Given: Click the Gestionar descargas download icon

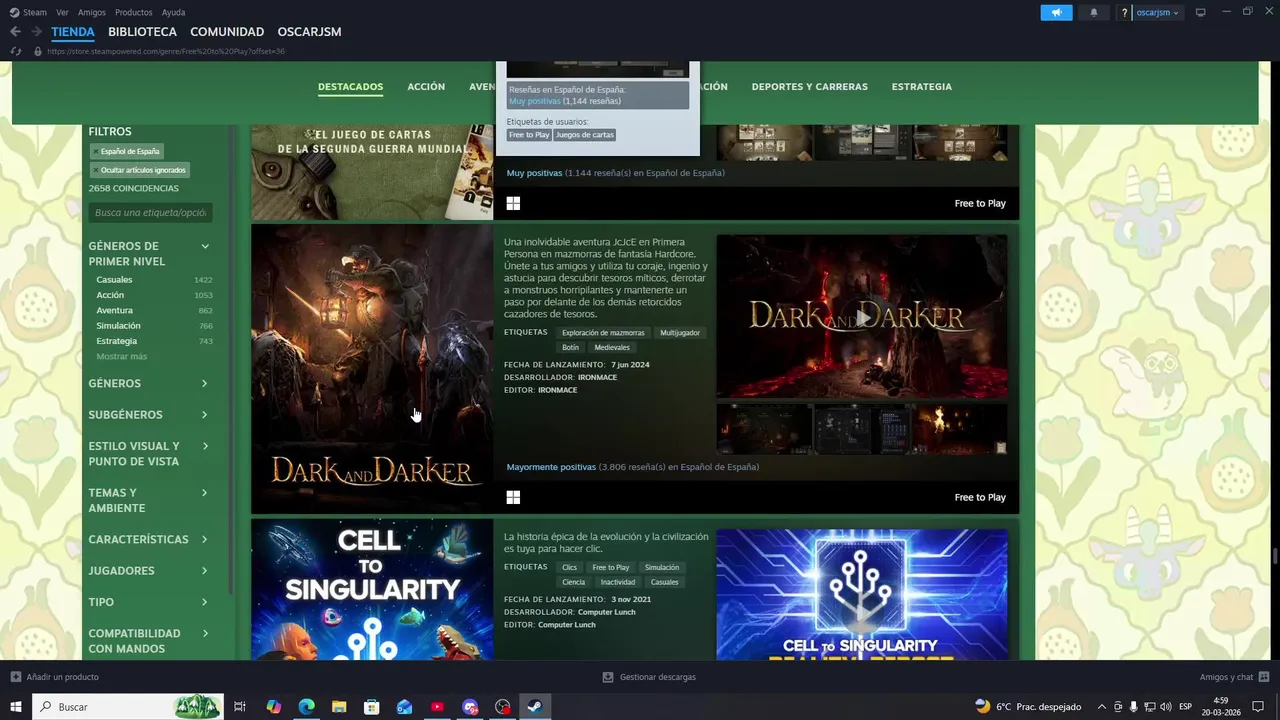Looking at the screenshot, I should 608,677.
